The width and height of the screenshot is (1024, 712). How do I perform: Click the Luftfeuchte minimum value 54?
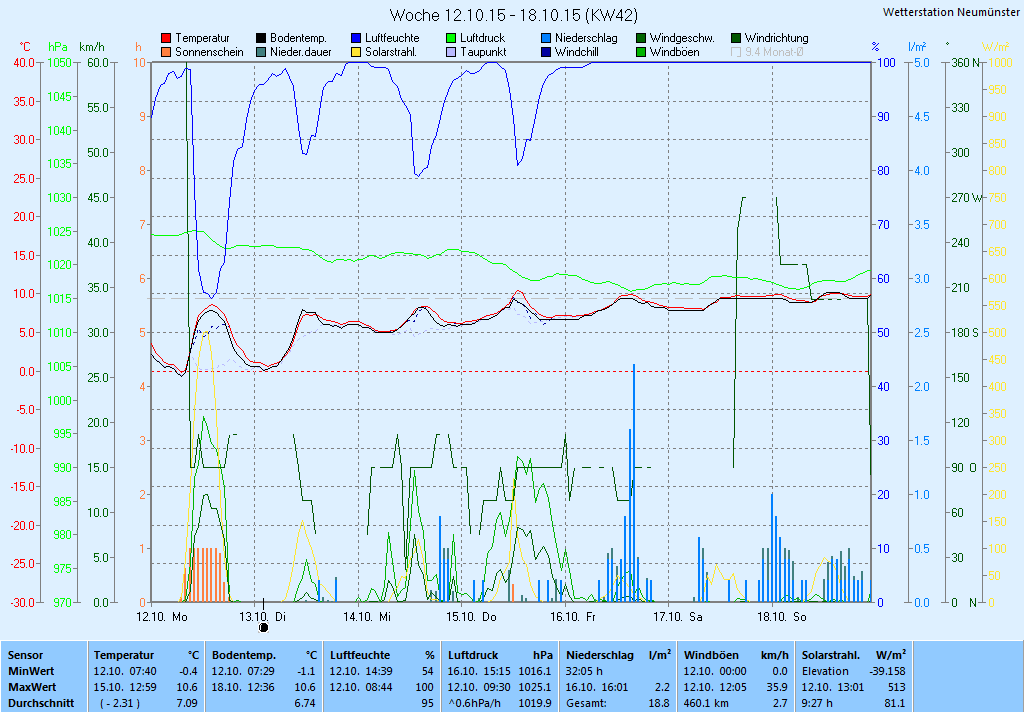tap(428, 671)
